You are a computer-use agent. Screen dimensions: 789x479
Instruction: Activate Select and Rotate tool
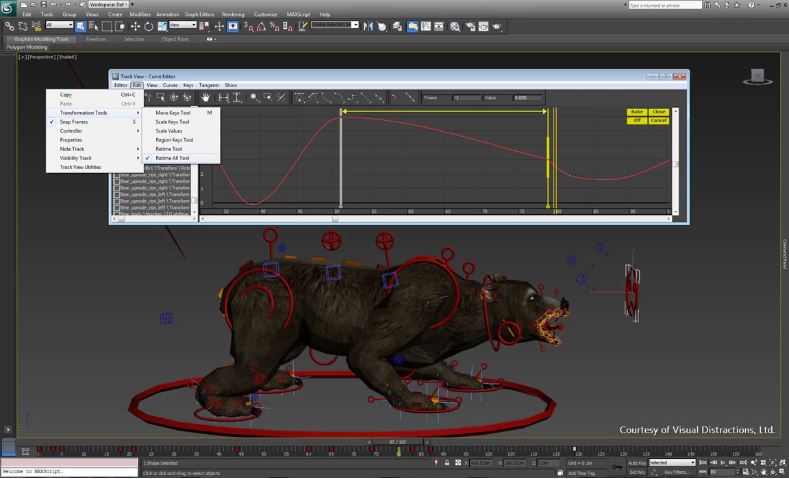click(148, 26)
